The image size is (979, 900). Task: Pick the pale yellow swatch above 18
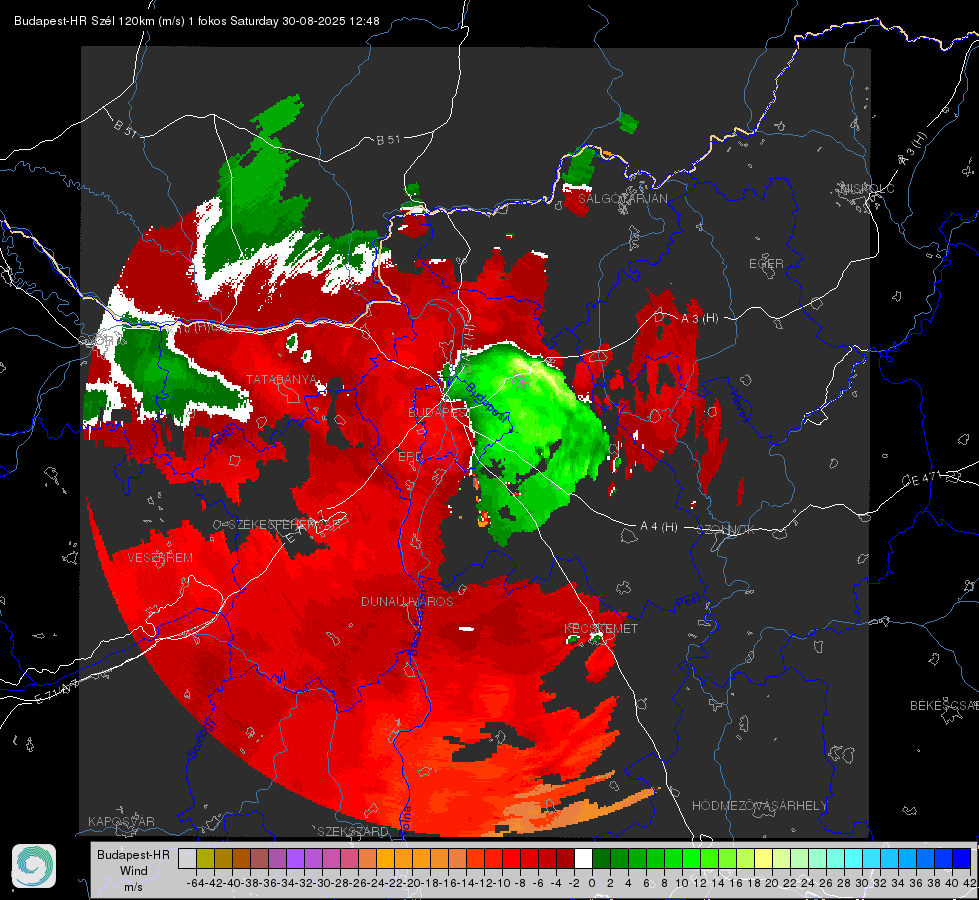[x=763, y=858]
